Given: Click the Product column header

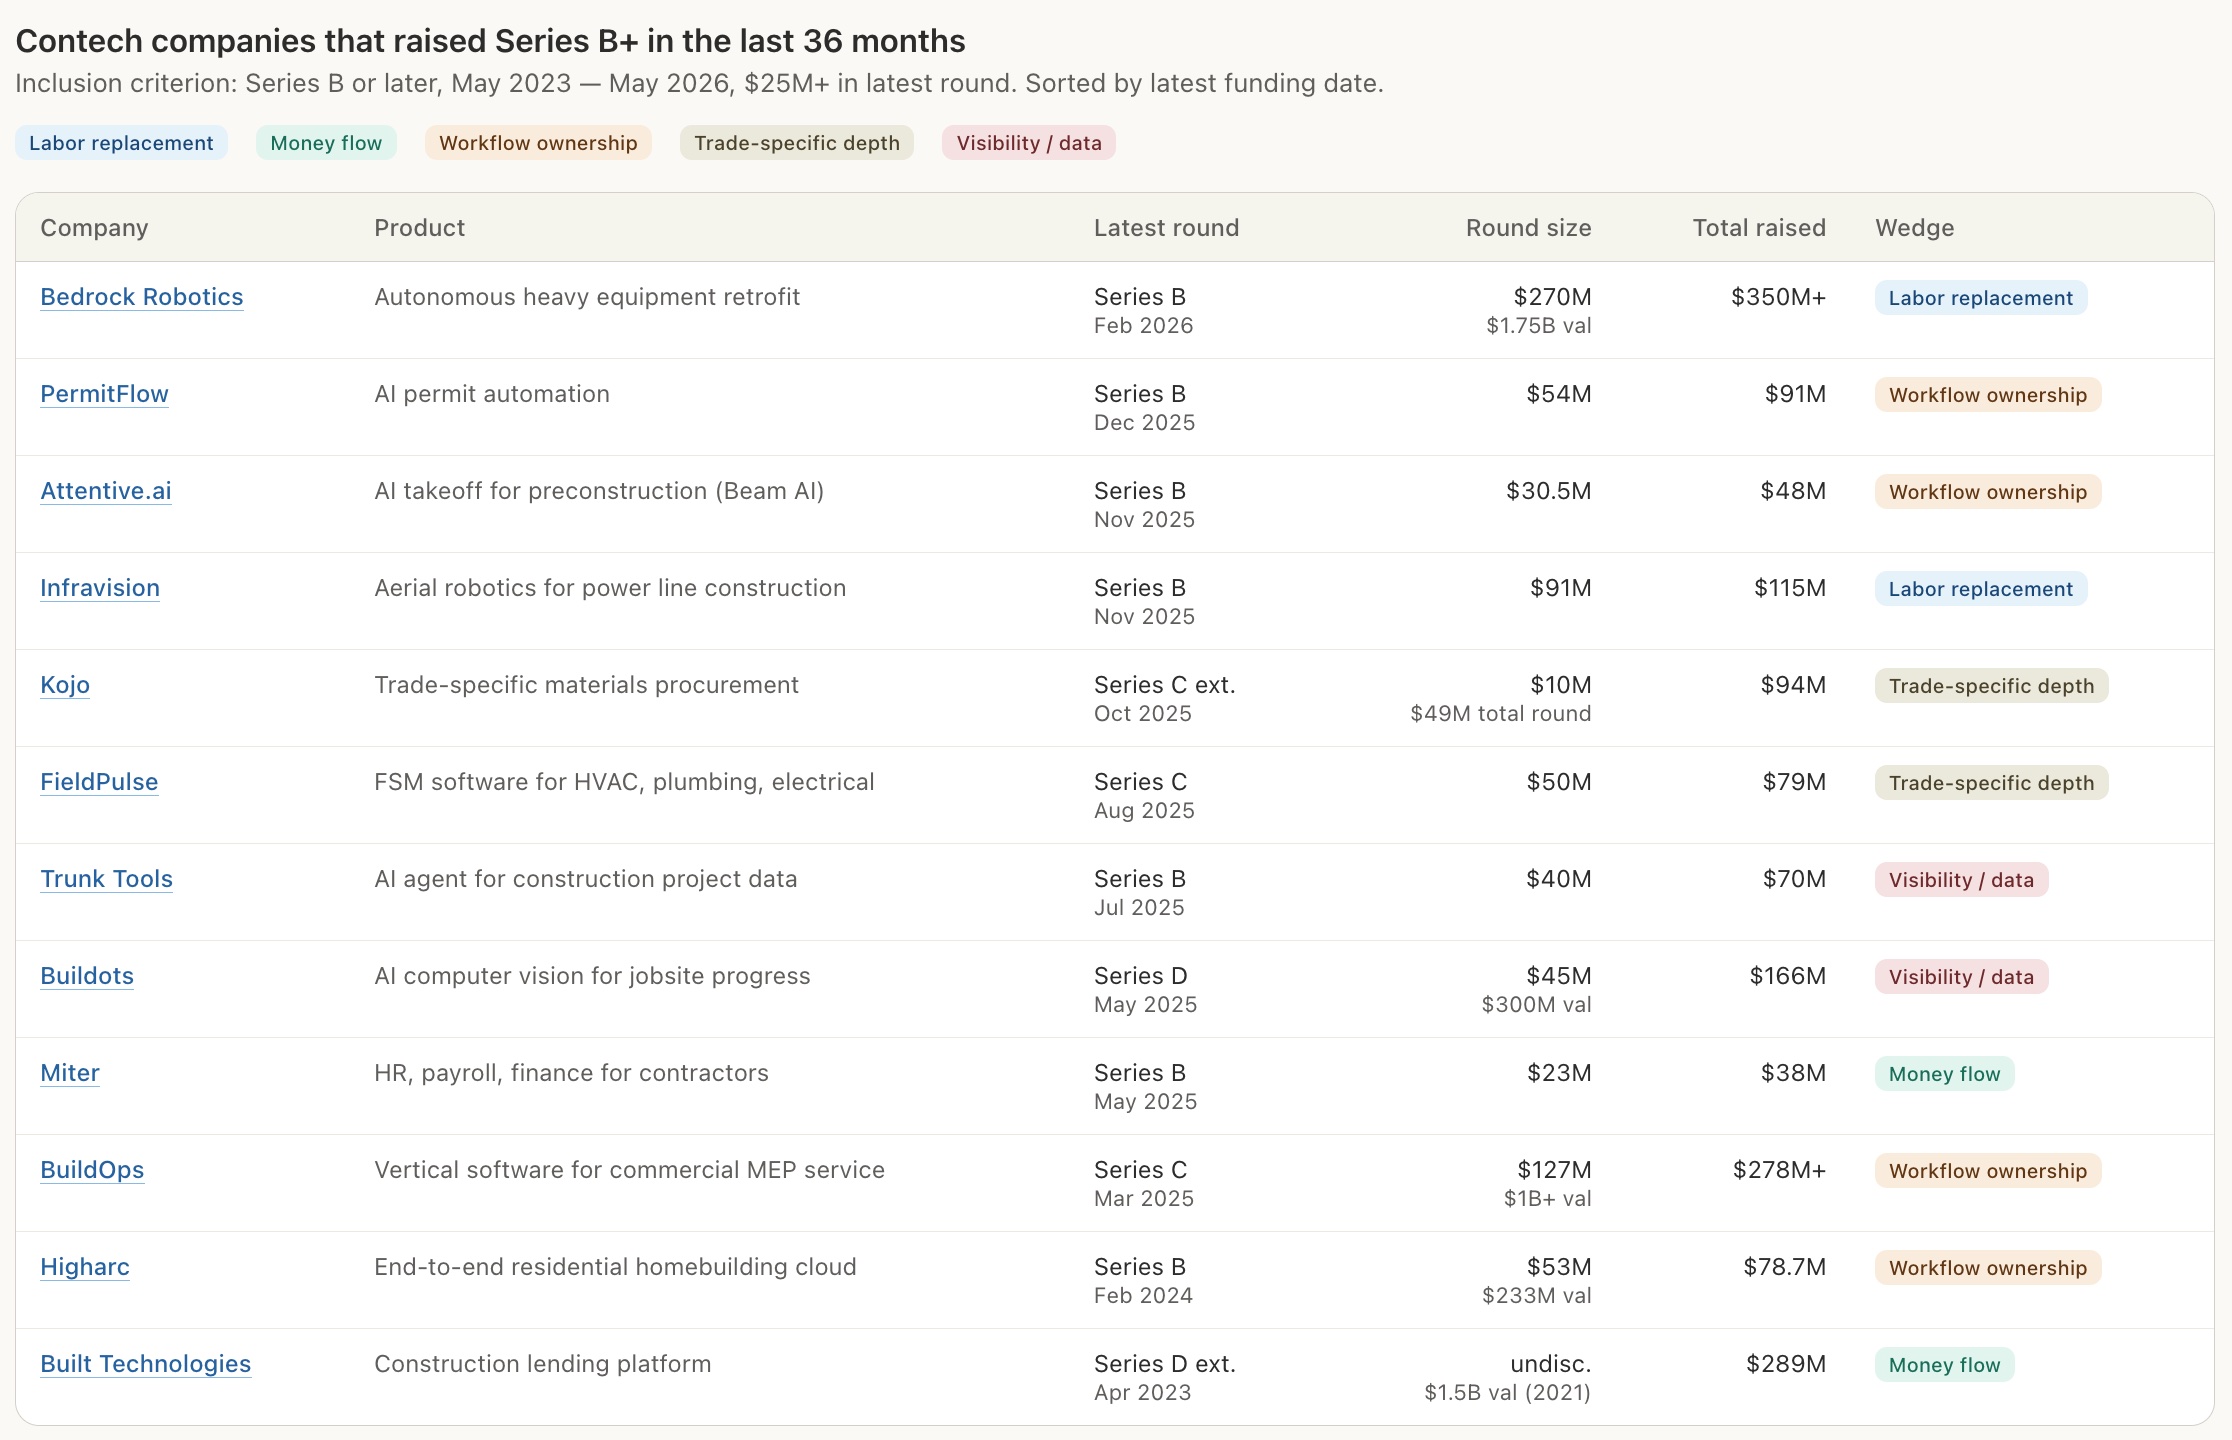Looking at the screenshot, I should (419, 228).
